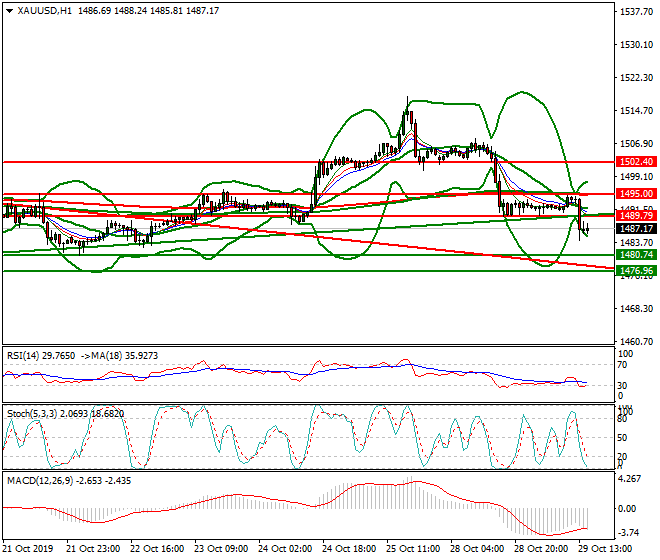Viewport: 660px width, 560px height.
Task: Select the MACD scale value -3.74
Action: click(628, 533)
